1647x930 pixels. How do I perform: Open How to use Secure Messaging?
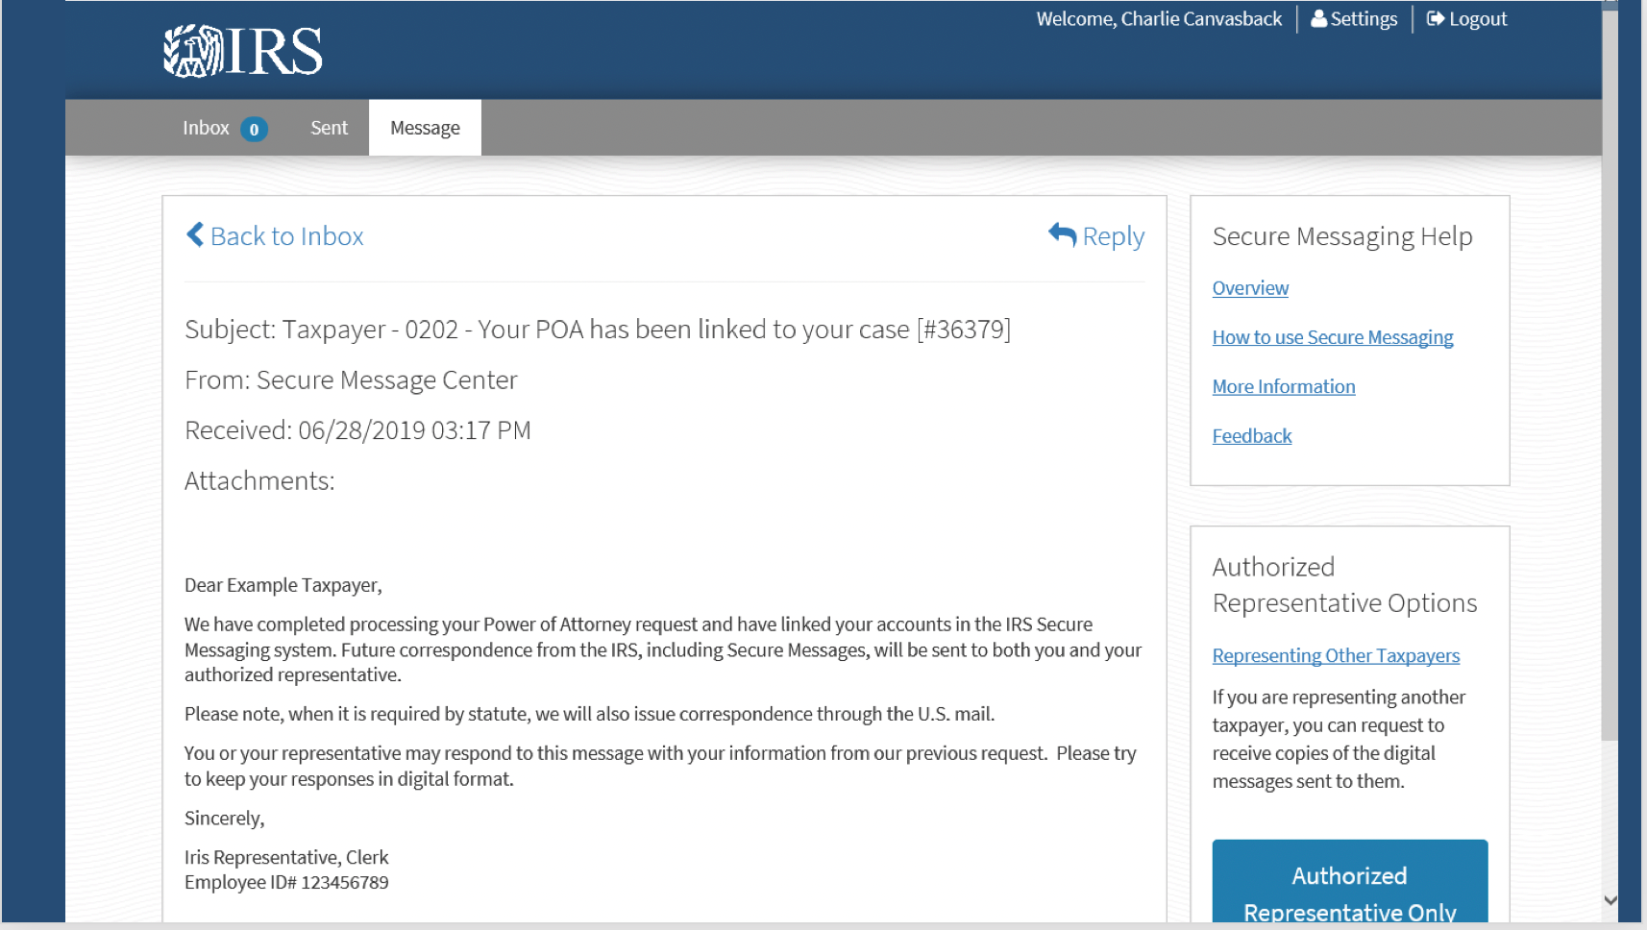1332,338
